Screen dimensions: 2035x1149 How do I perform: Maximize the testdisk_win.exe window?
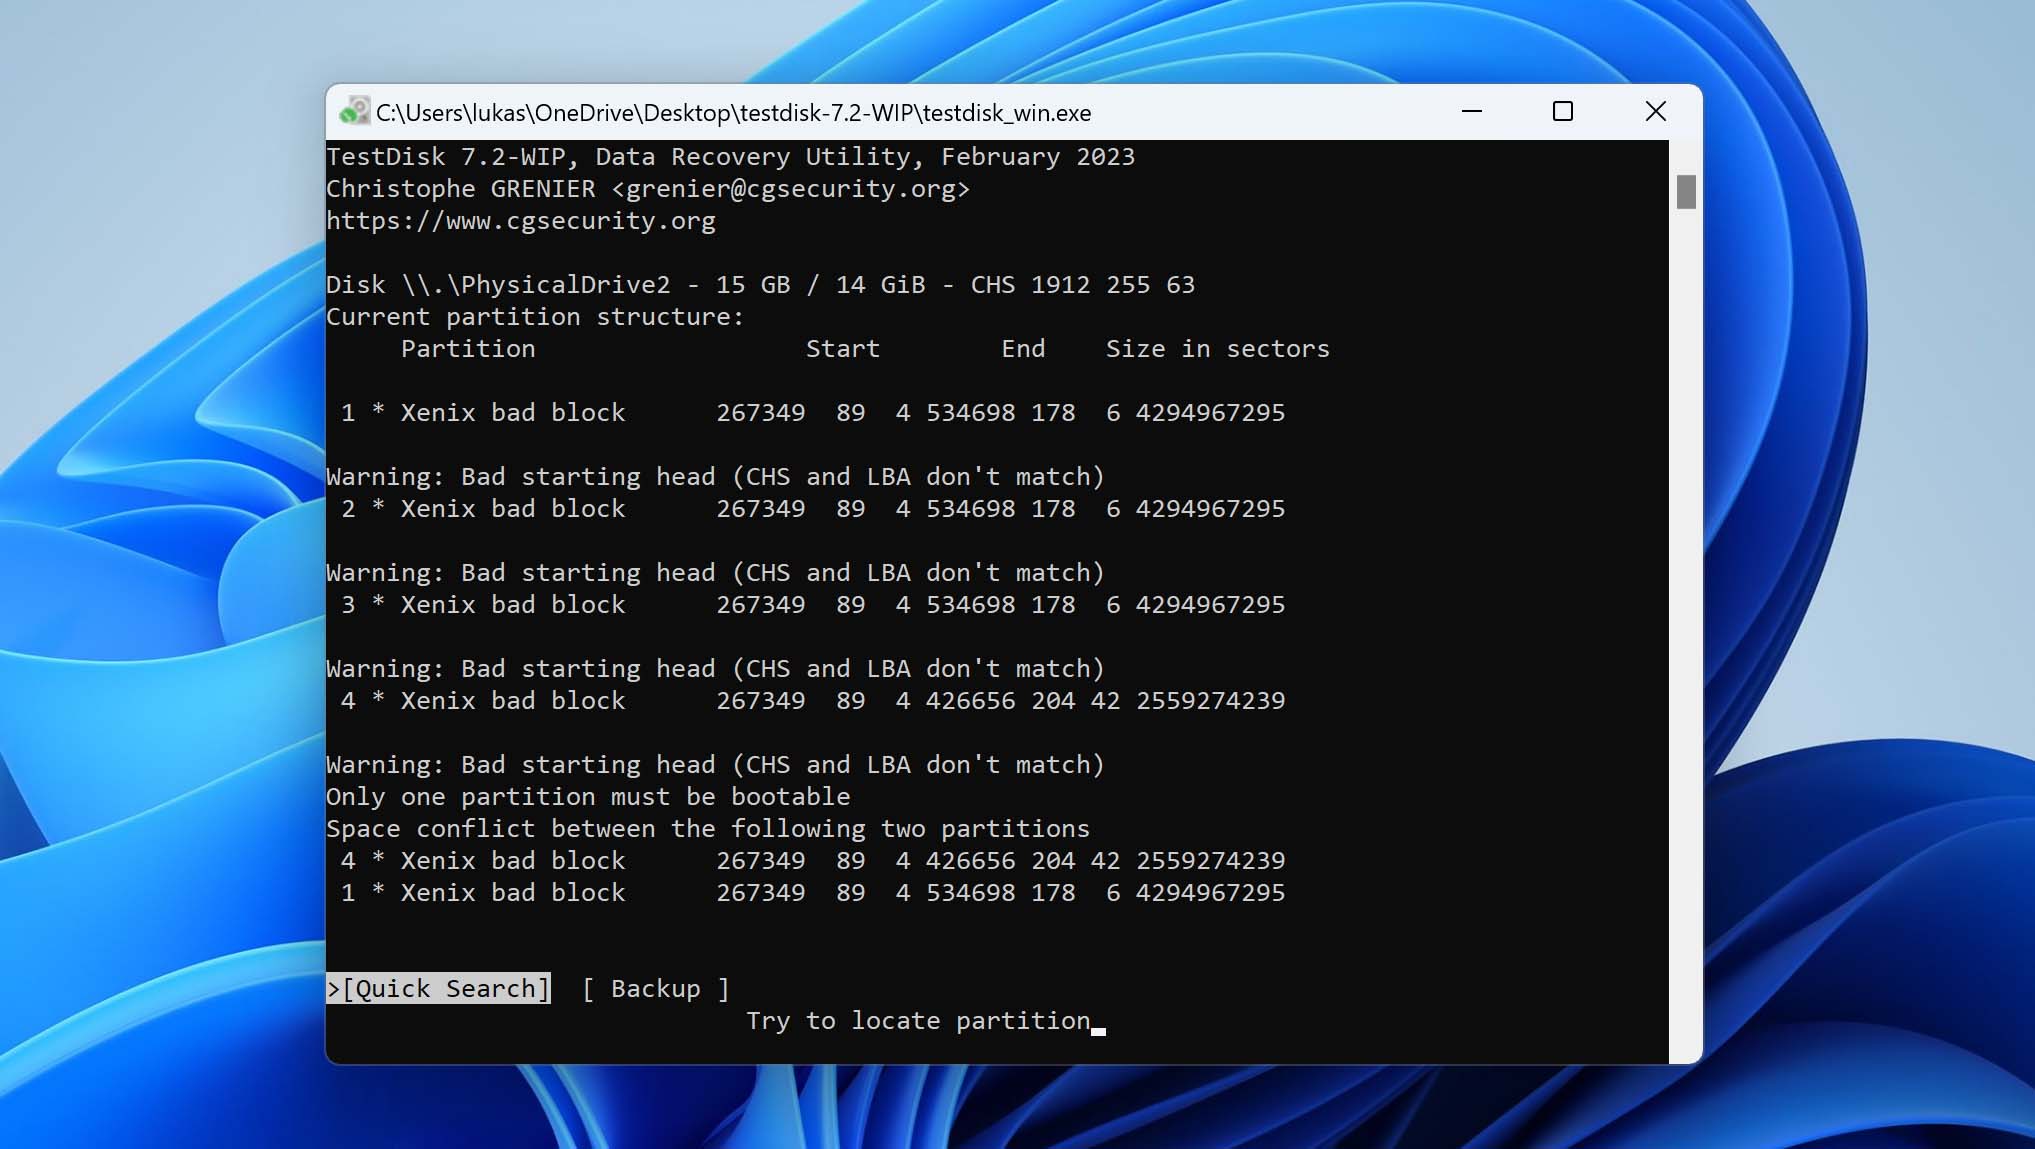coord(1562,111)
